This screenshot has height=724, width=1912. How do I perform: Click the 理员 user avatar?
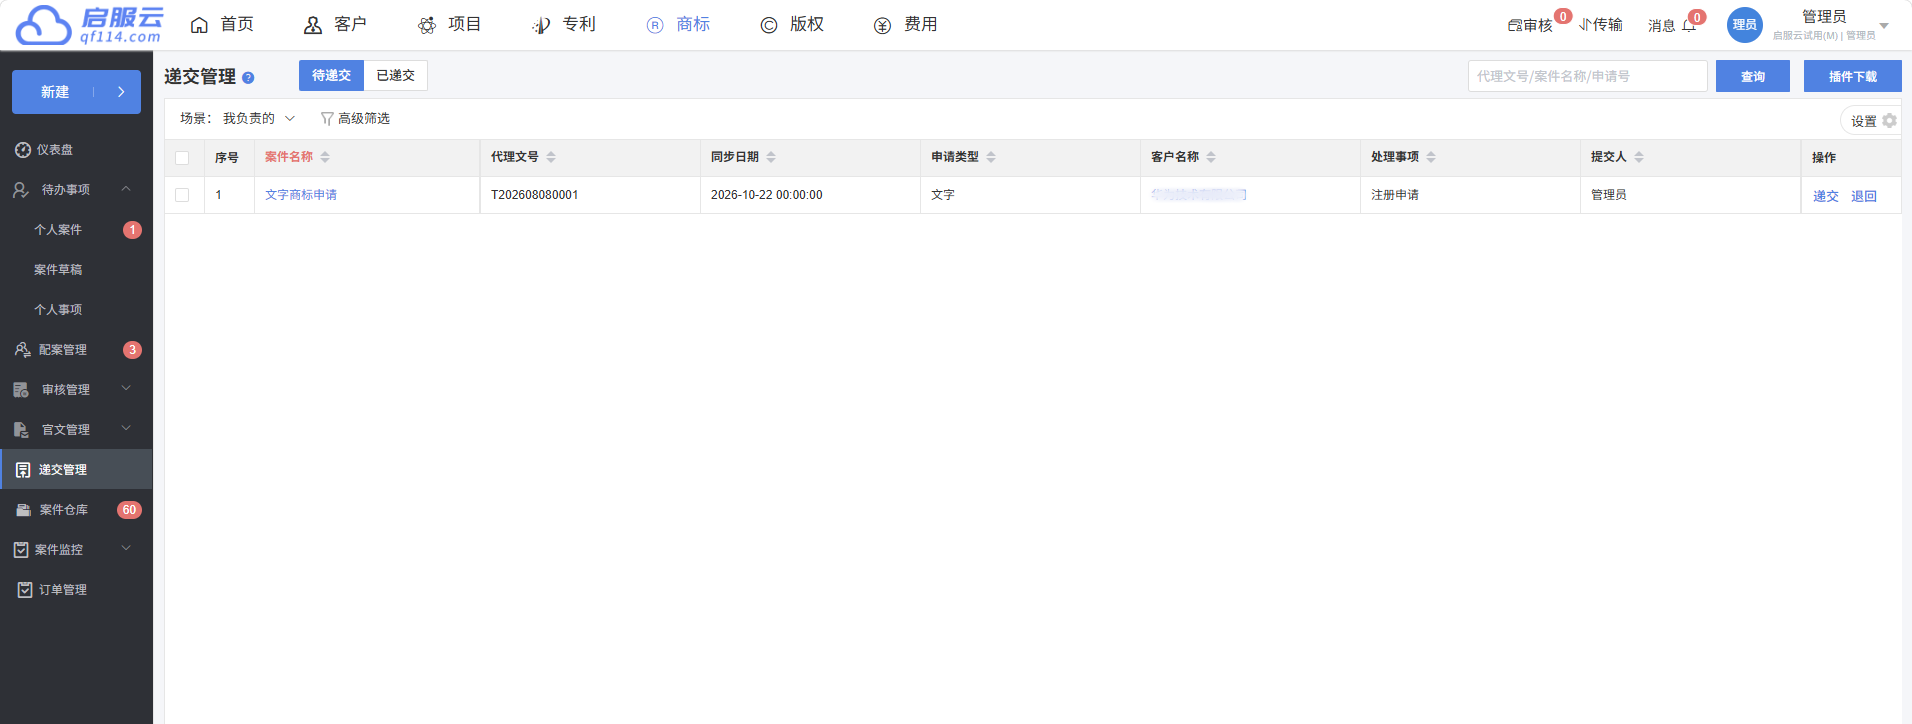[1745, 25]
